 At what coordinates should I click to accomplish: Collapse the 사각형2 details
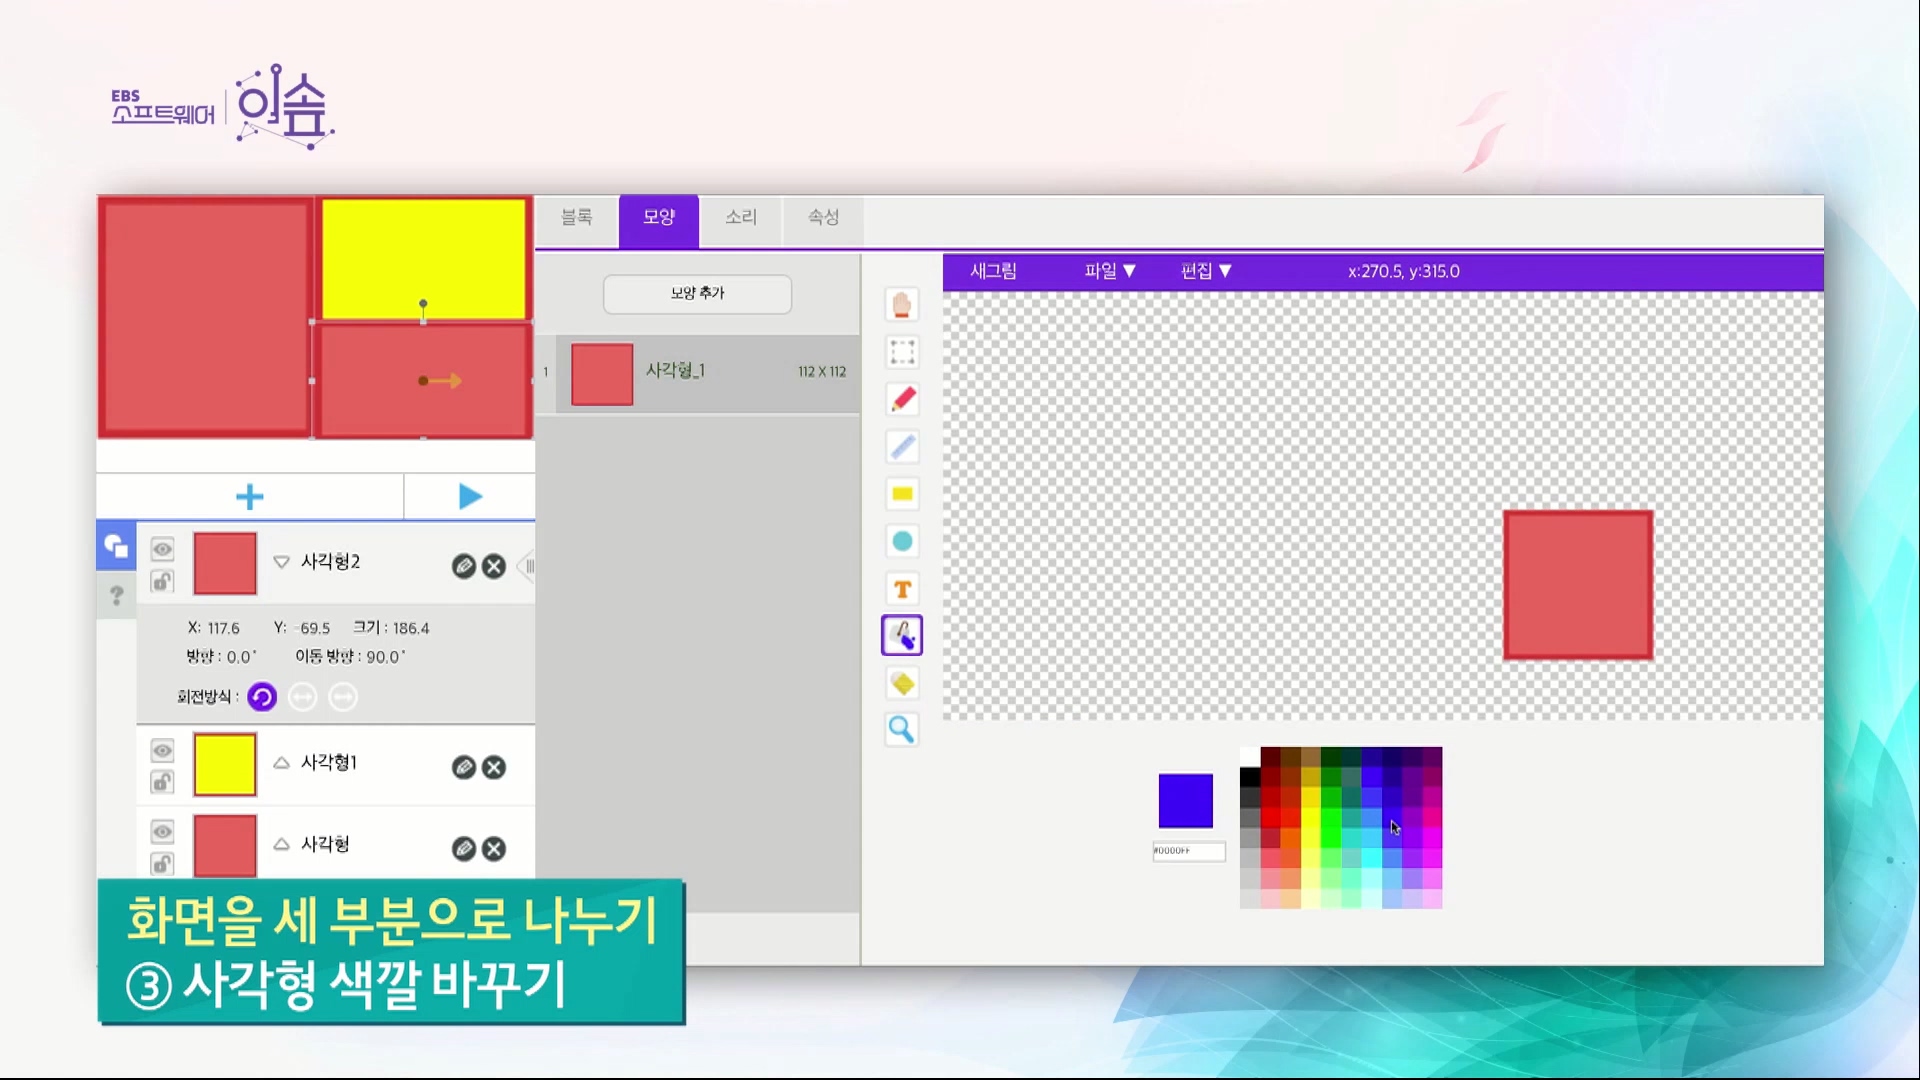point(282,562)
